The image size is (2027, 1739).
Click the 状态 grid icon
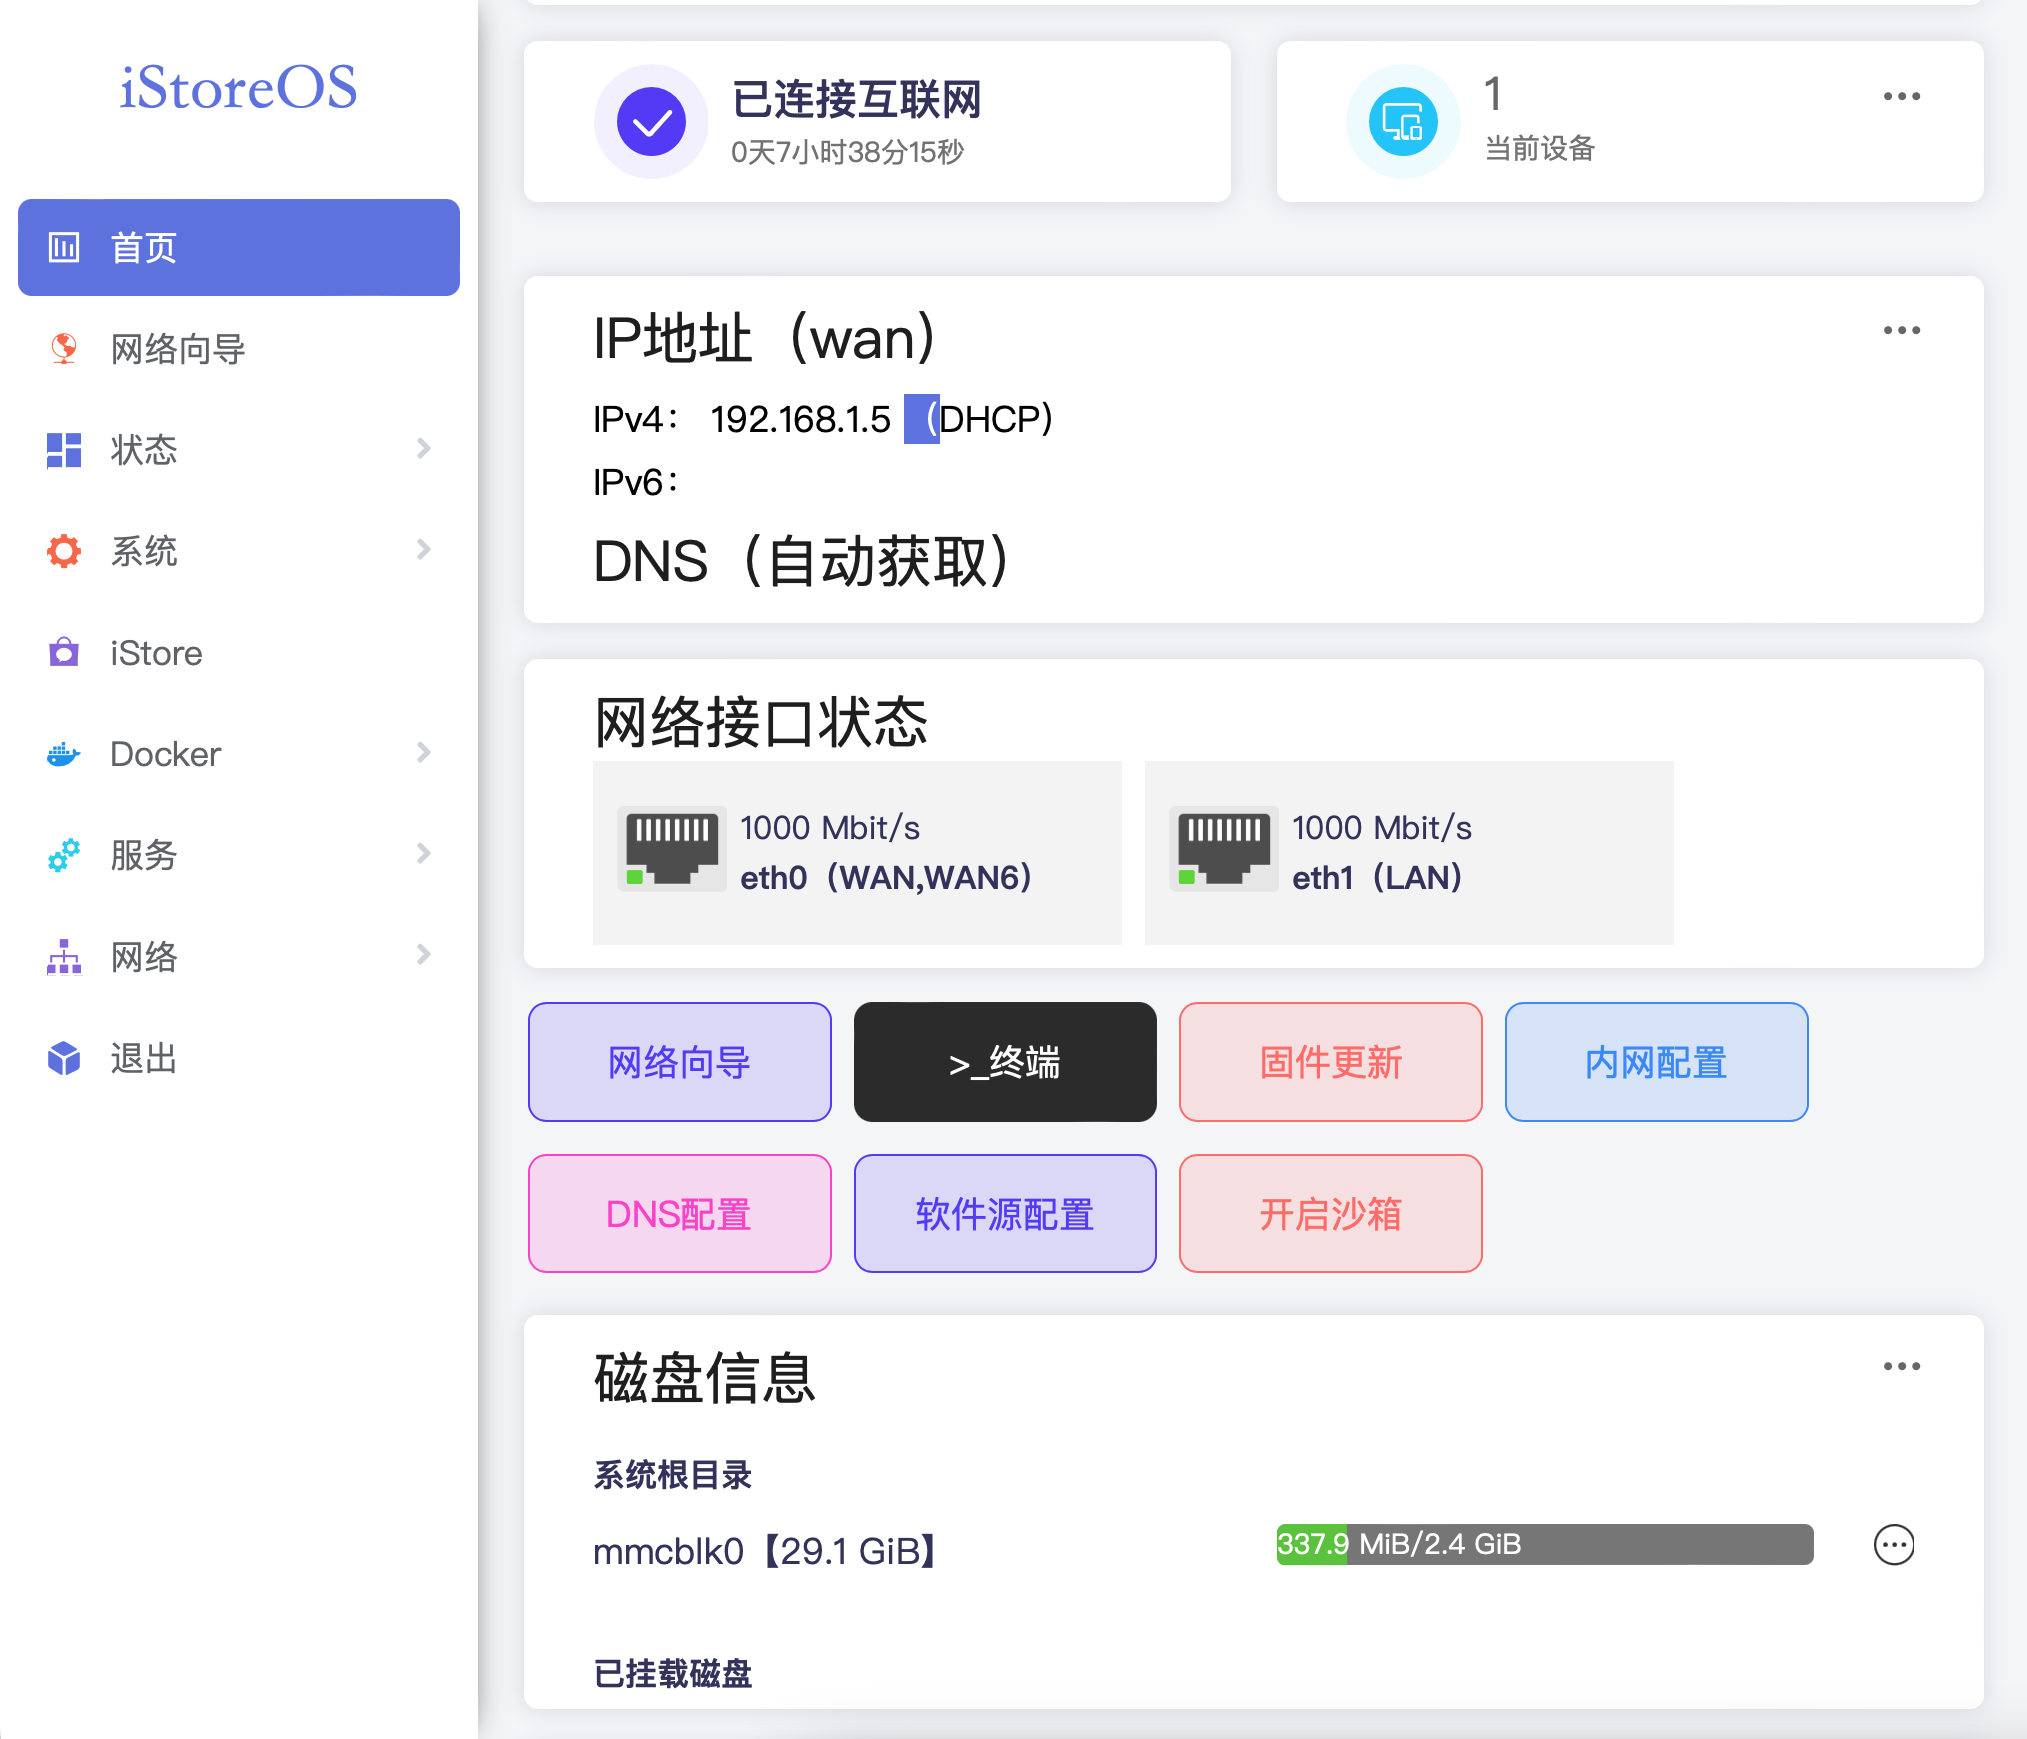(x=64, y=450)
